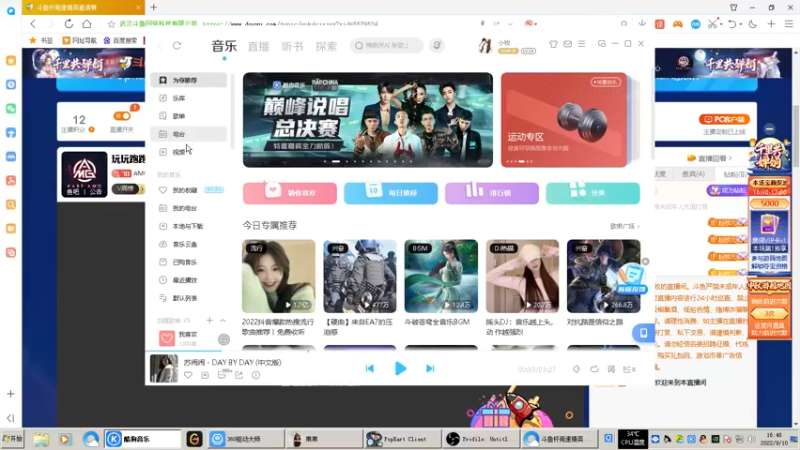Screen dimensions: 800x450
Task: Click the teal 分类 button
Action: (x=593, y=193)
